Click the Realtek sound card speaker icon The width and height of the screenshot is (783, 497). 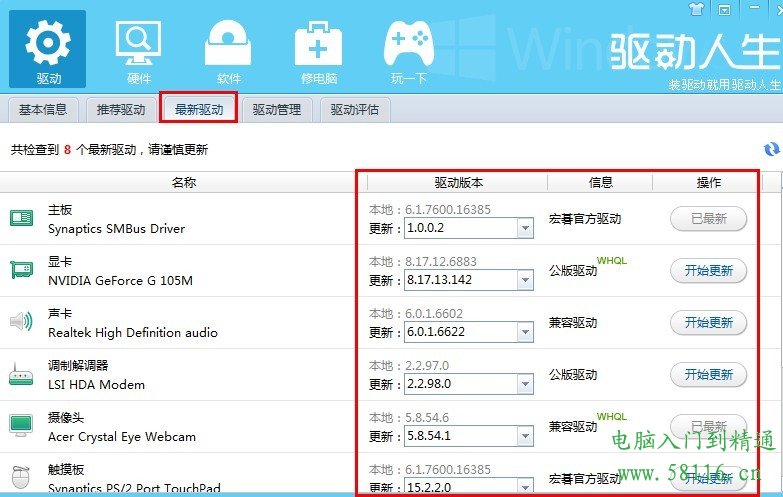point(21,322)
